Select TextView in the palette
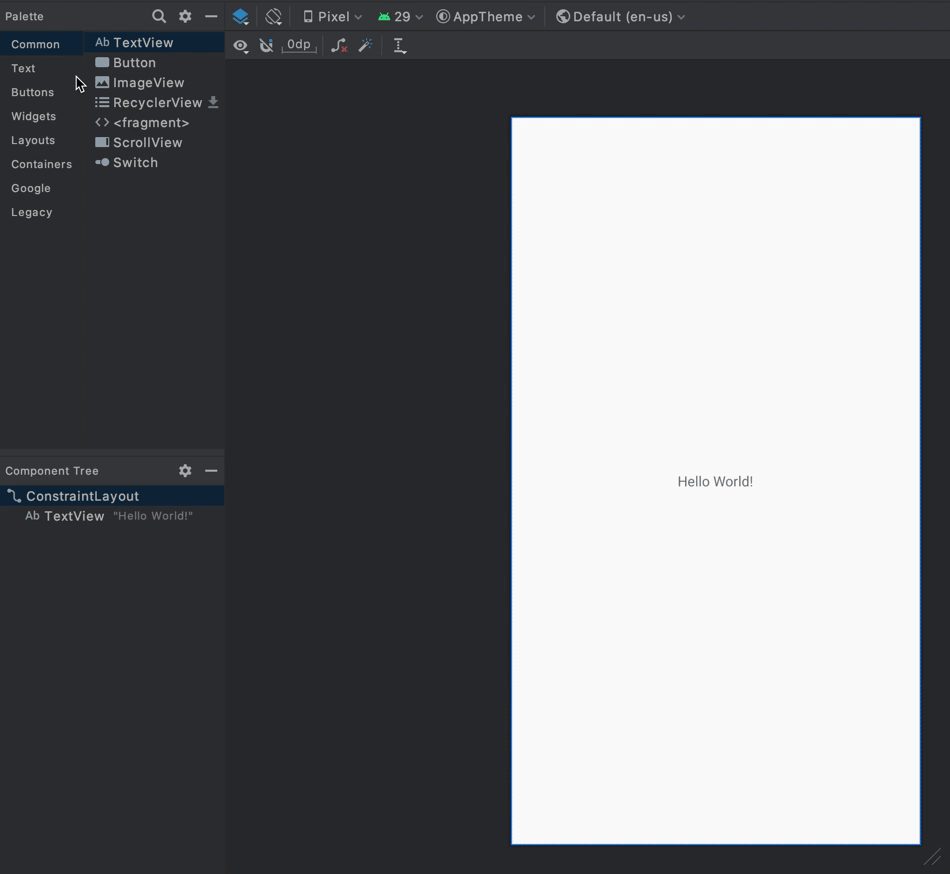 154,42
